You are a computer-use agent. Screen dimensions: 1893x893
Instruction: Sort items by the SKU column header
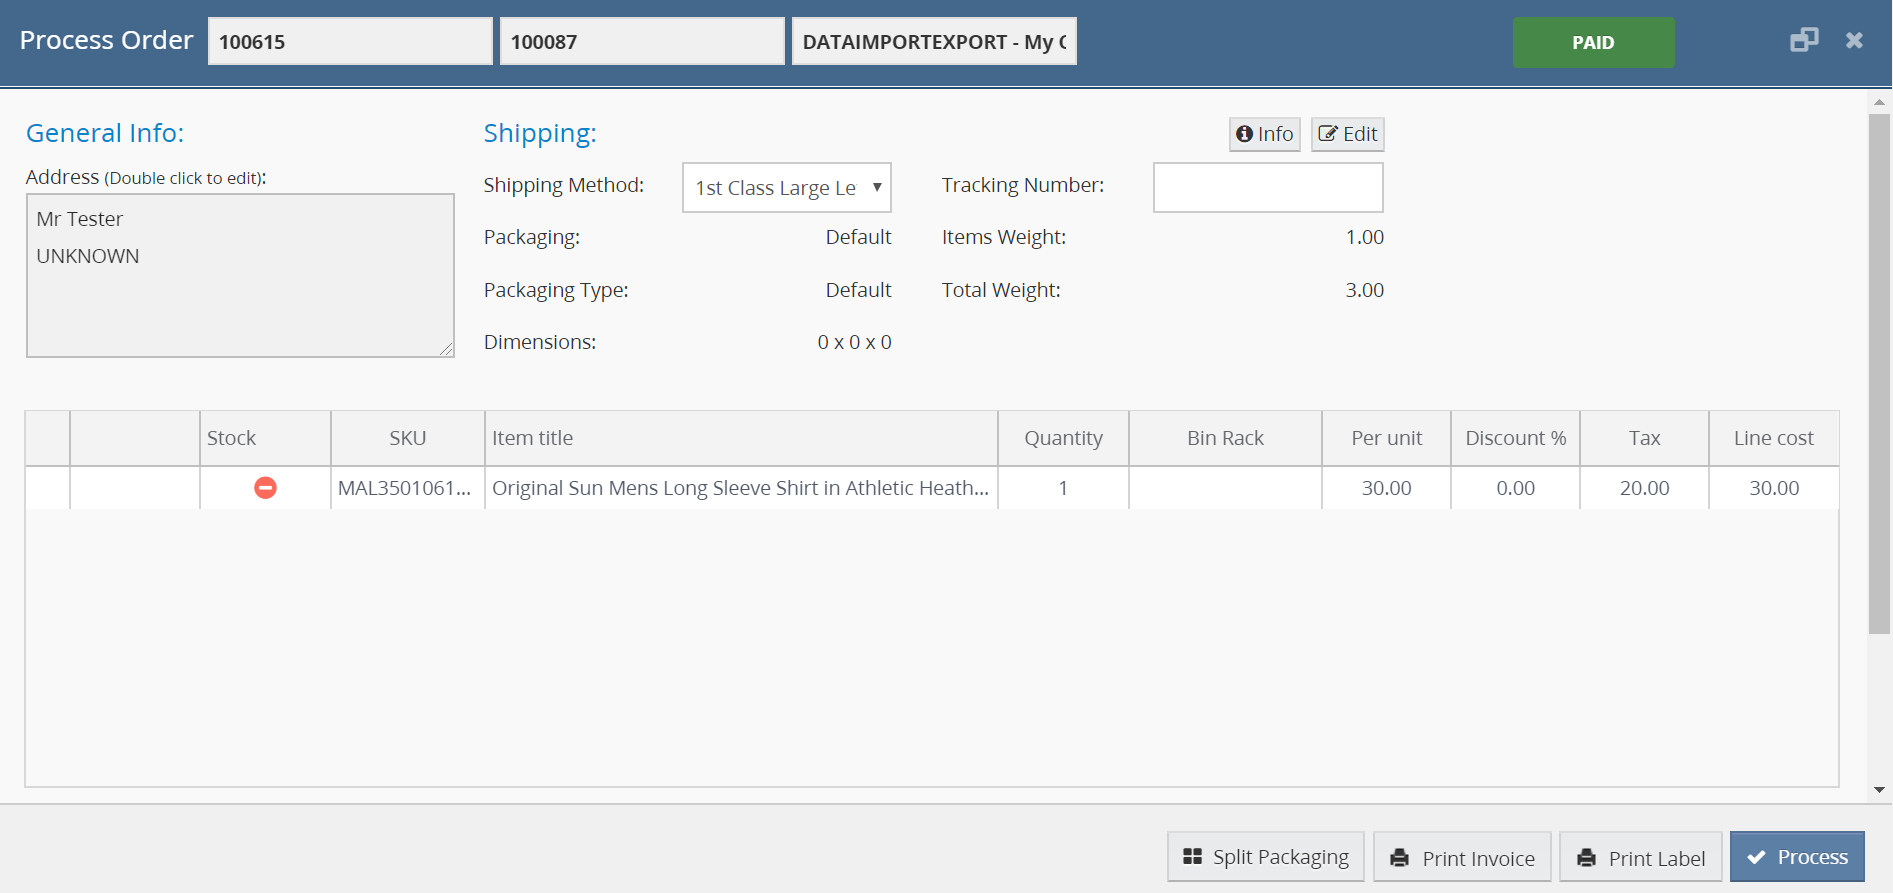(x=407, y=438)
